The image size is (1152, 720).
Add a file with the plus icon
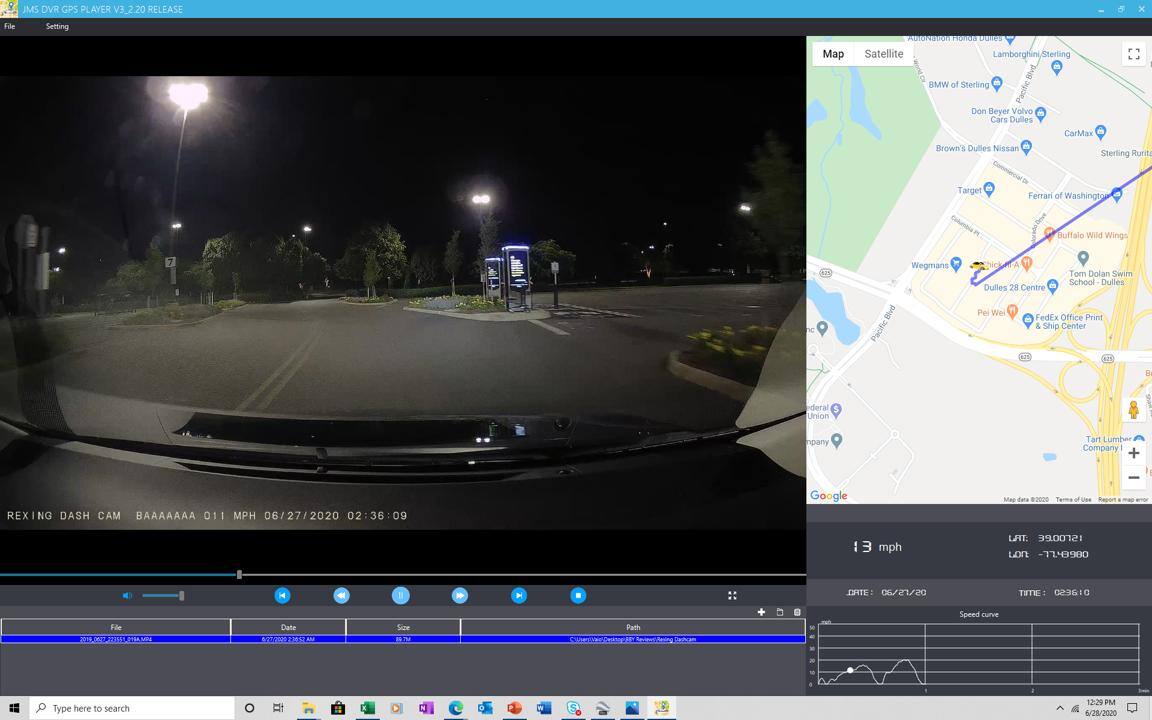point(761,612)
